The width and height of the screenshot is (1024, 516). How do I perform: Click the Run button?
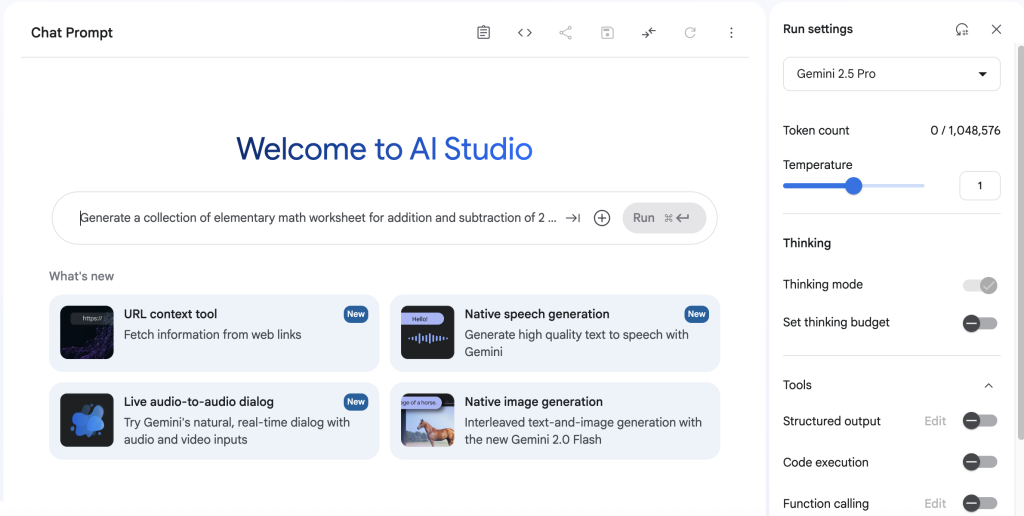click(664, 218)
